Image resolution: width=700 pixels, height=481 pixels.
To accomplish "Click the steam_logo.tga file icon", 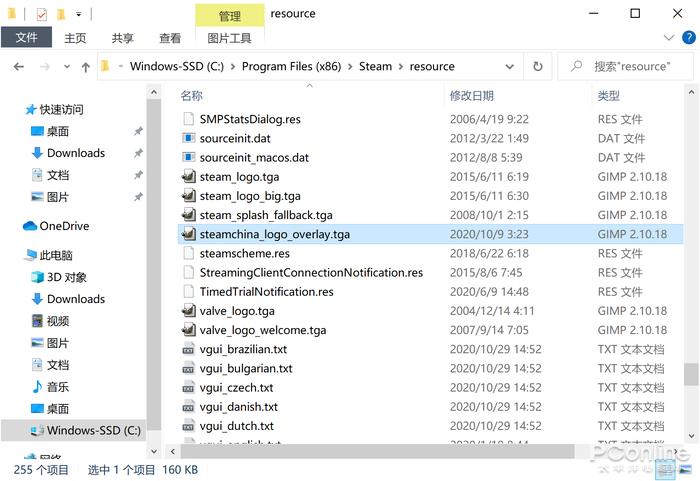I will pos(187,177).
